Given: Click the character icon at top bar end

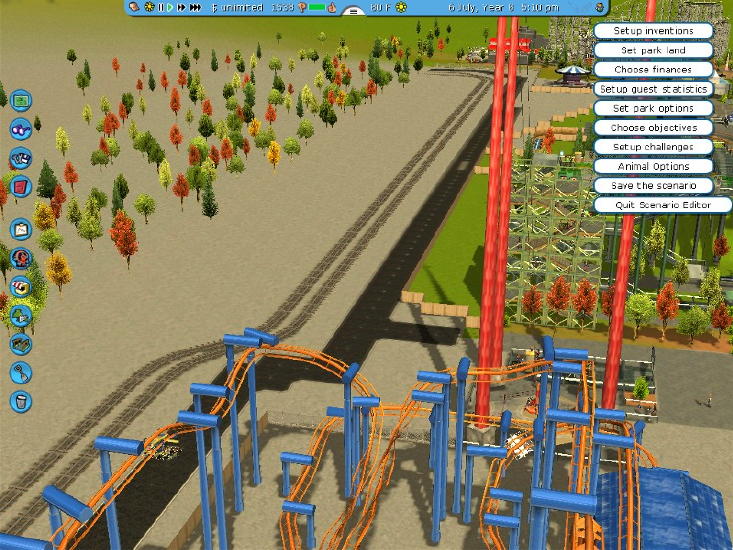Looking at the screenshot, I should tap(600, 7).
